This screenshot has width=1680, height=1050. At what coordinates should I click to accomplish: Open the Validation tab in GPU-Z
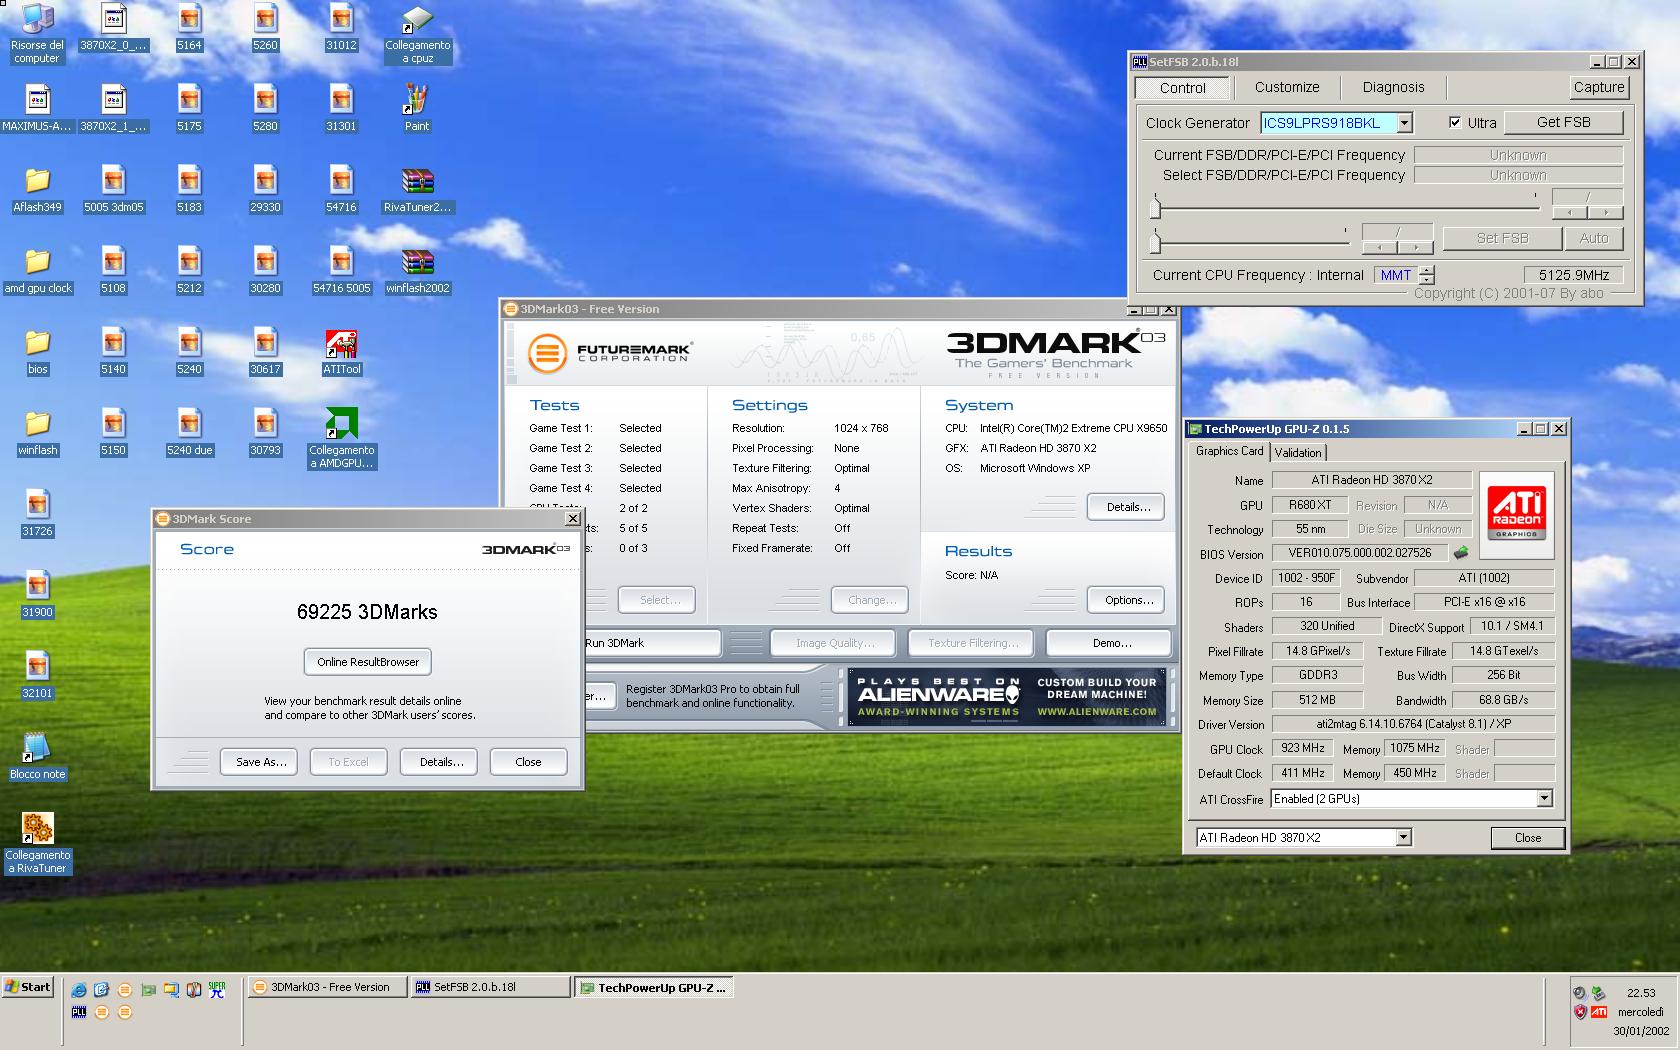pyautogui.click(x=1298, y=452)
